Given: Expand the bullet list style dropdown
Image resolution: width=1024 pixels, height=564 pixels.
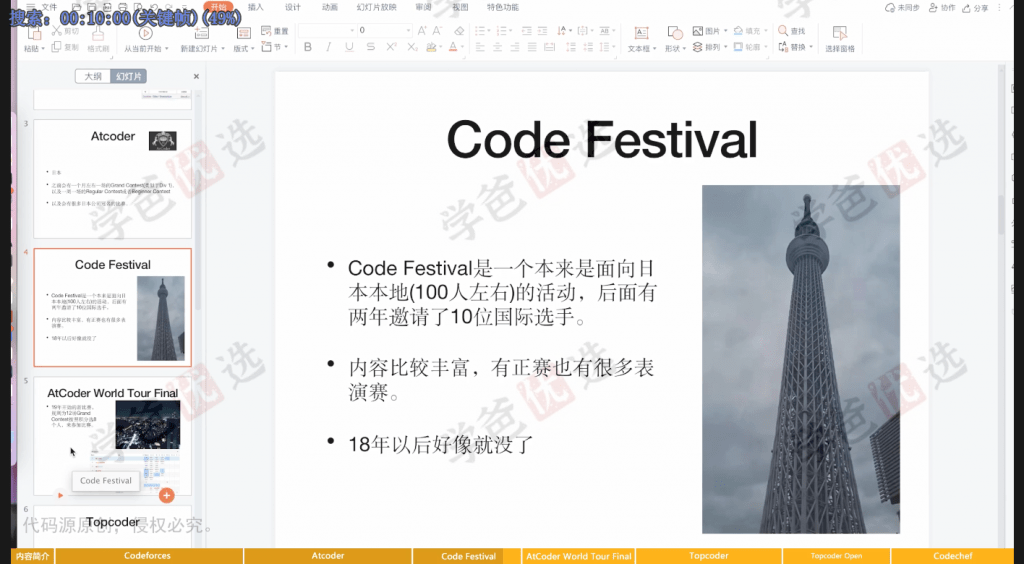Looking at the screenshot, I should pyautogui.click(x=489, y=31).
